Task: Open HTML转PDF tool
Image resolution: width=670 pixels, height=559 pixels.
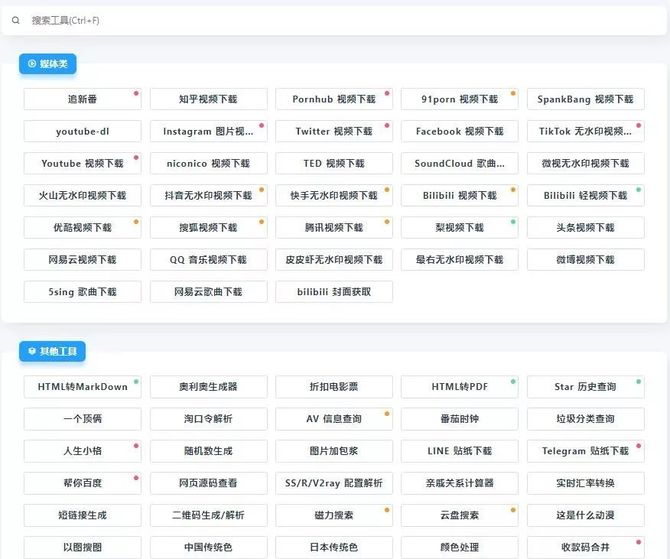Action: (x=459, y=387)
